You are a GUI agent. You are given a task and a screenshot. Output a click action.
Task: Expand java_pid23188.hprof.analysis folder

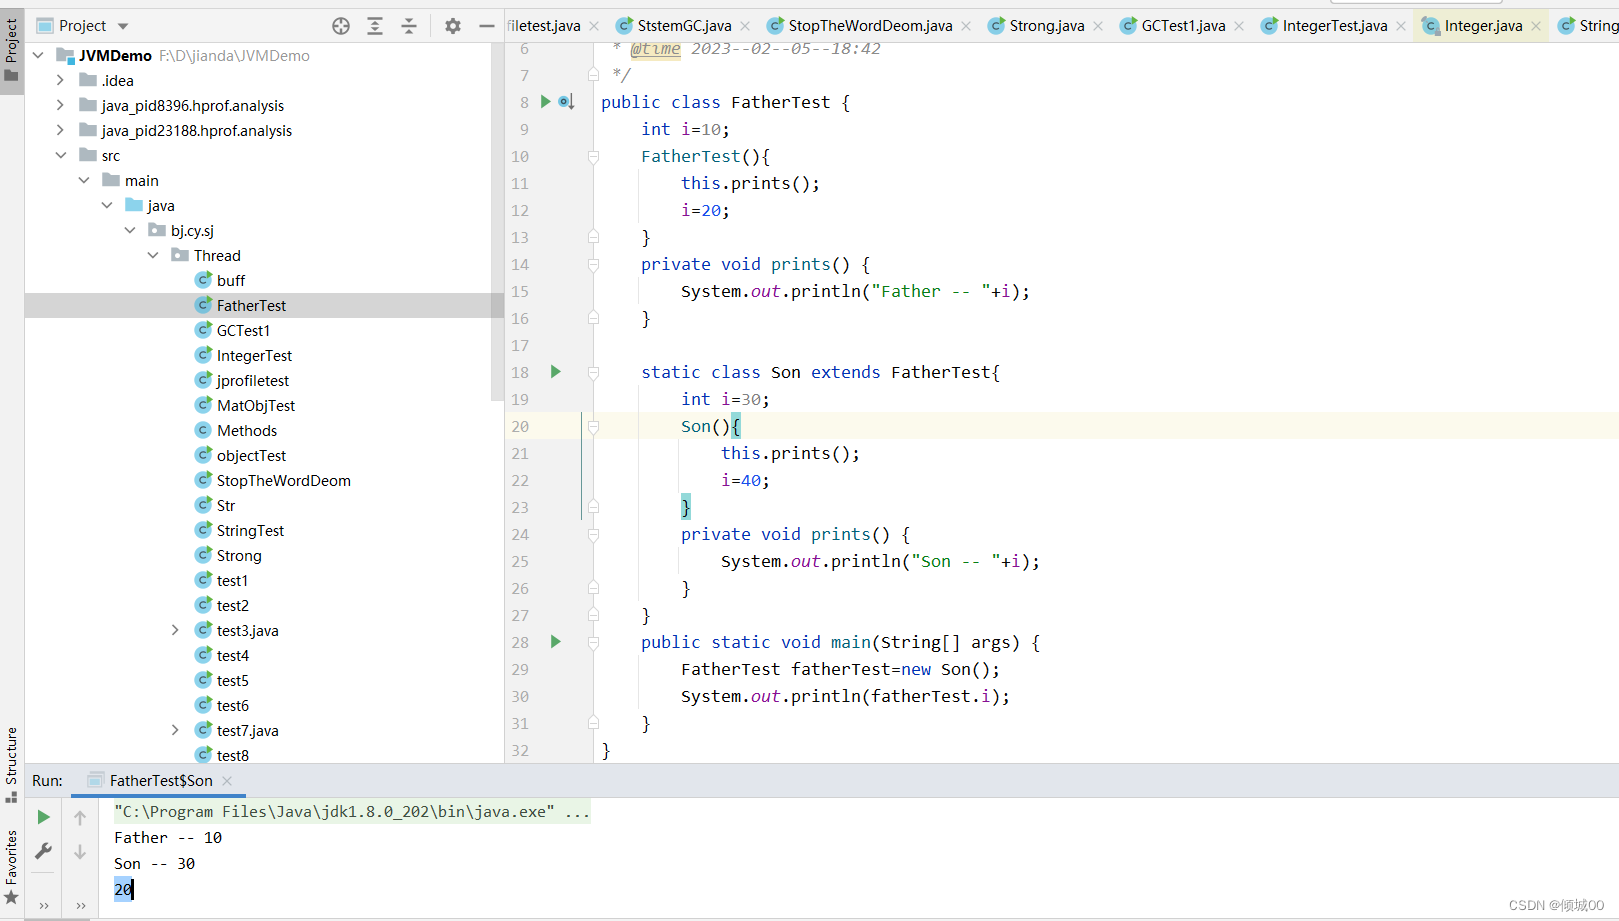tap(60, 130)
